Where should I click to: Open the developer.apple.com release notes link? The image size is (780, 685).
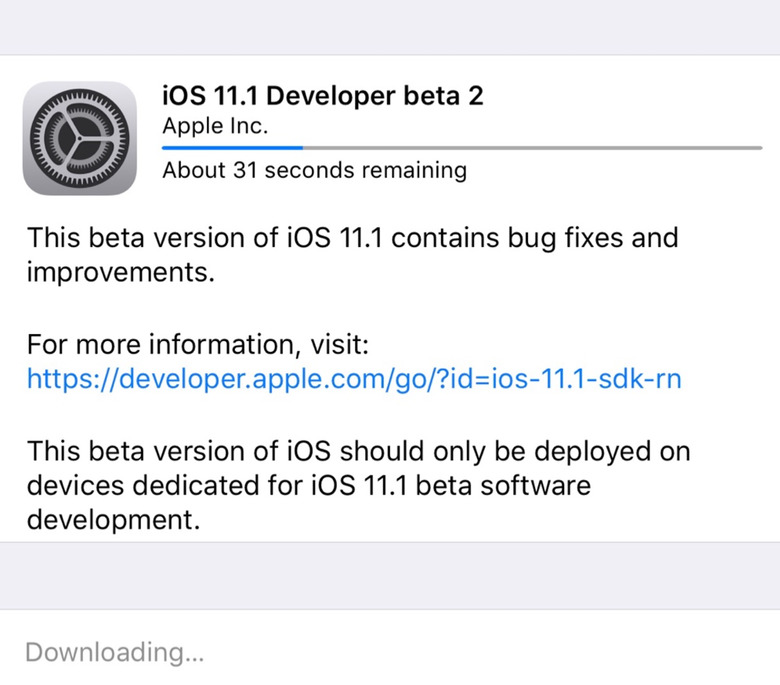coord(354,379)
